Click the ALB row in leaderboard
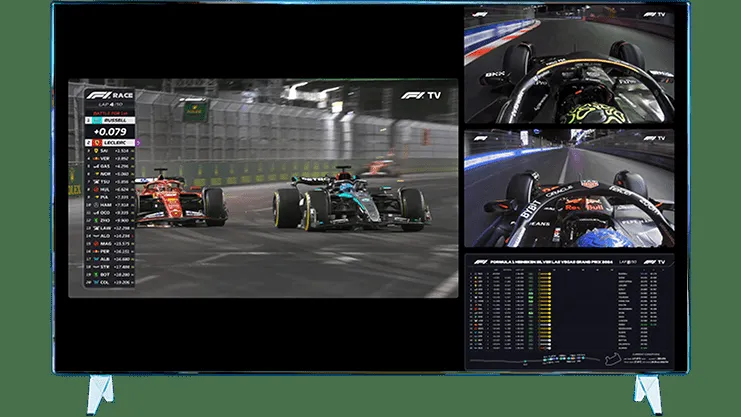Screen dimensions: 741x417 pos(110,259)
